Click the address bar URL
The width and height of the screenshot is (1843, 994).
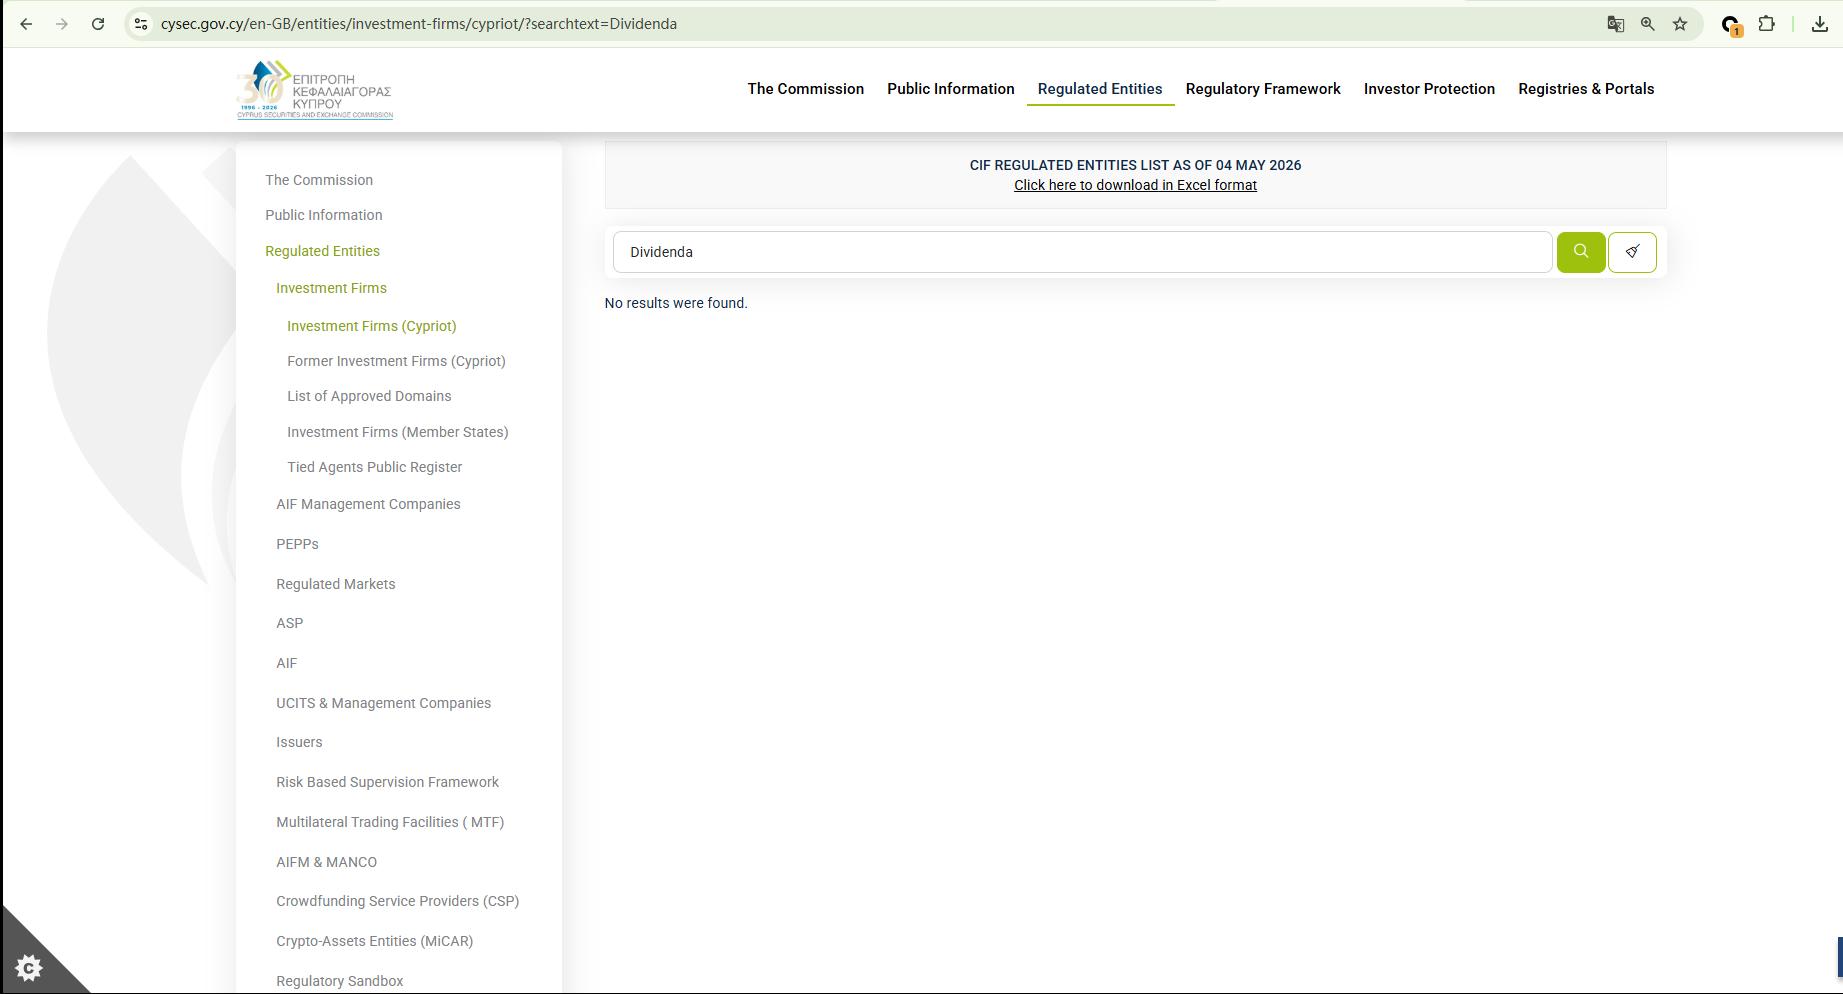click(x=419, y=24)
